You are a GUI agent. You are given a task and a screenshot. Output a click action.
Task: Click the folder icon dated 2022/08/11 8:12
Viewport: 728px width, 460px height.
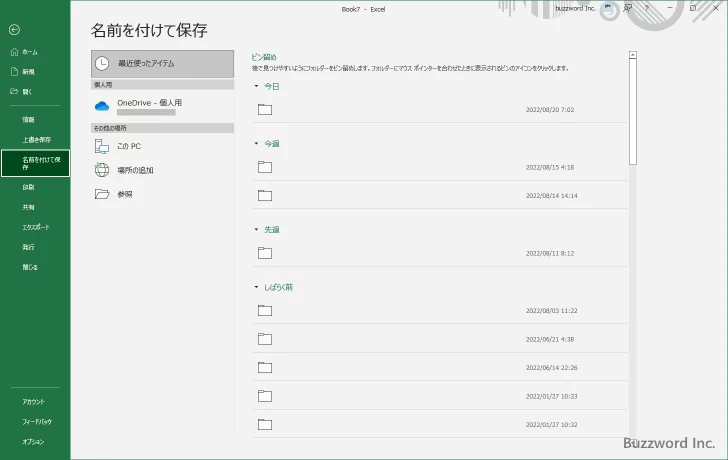pos(265,253)
